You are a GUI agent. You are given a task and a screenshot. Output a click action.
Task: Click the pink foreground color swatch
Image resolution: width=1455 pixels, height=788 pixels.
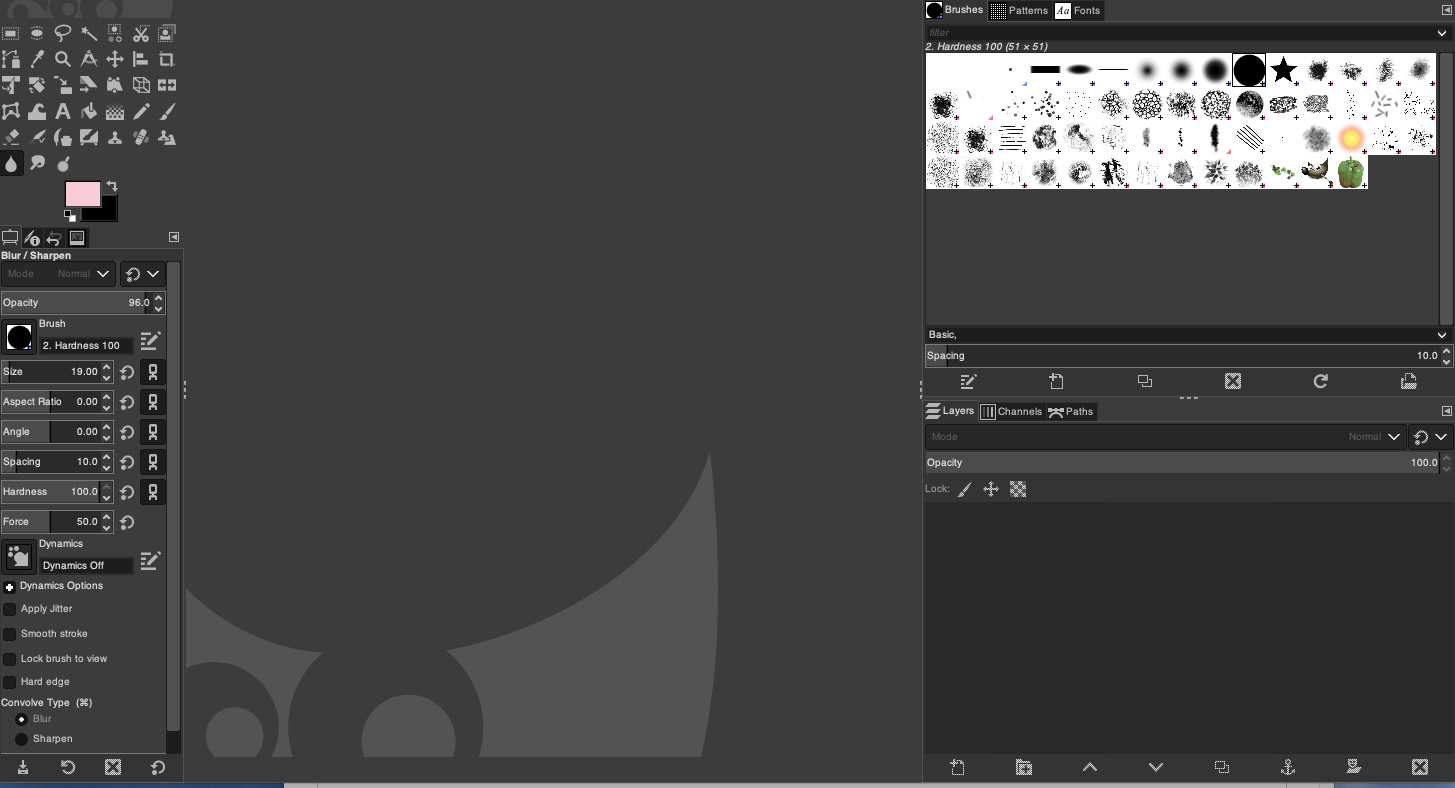click(82, 193)
